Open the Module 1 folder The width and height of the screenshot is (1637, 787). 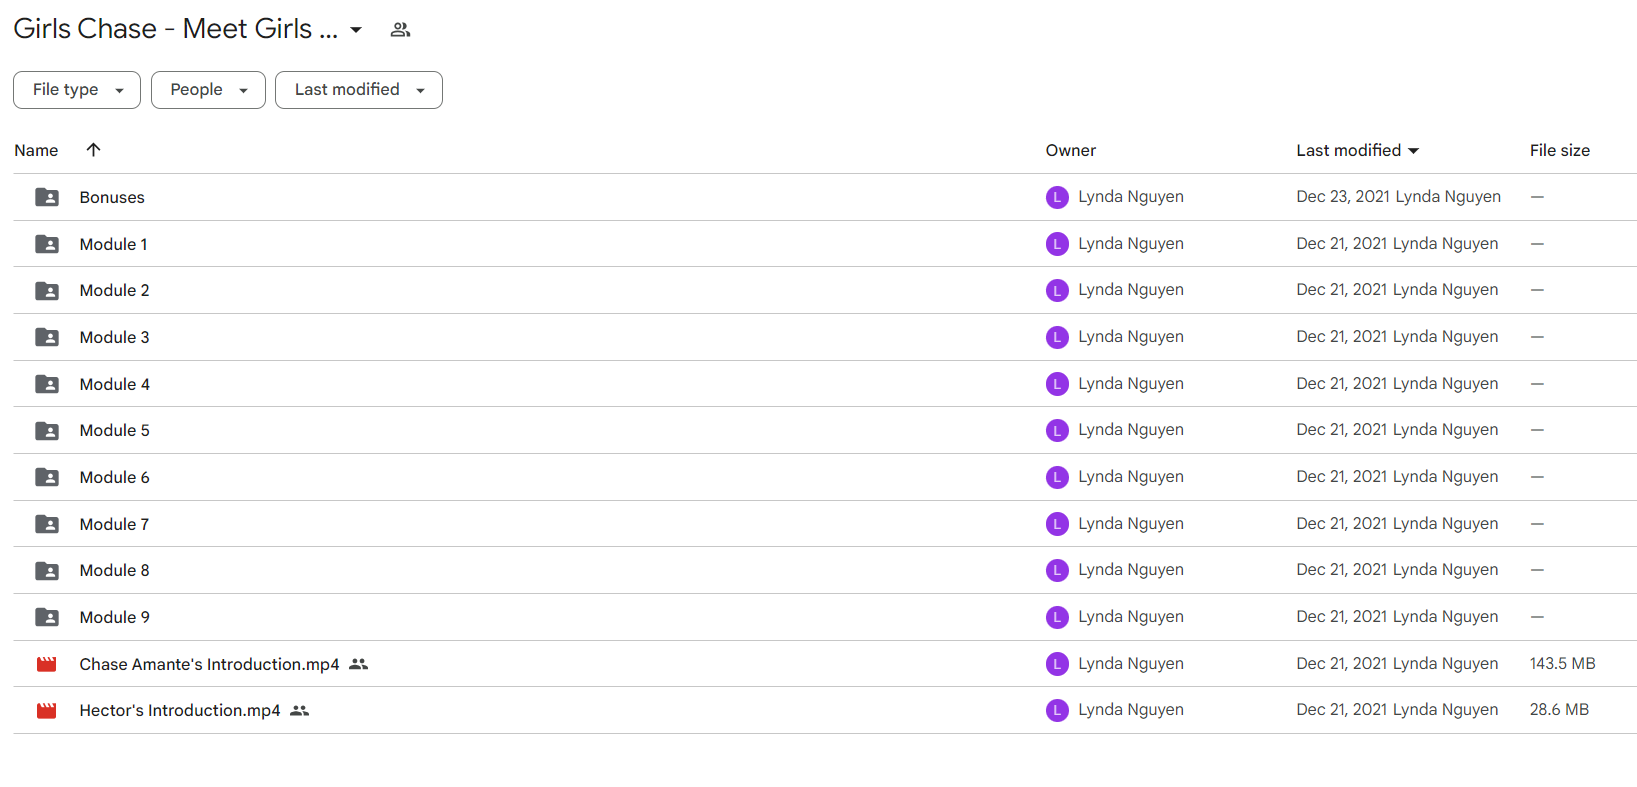(x=114, y=244)
